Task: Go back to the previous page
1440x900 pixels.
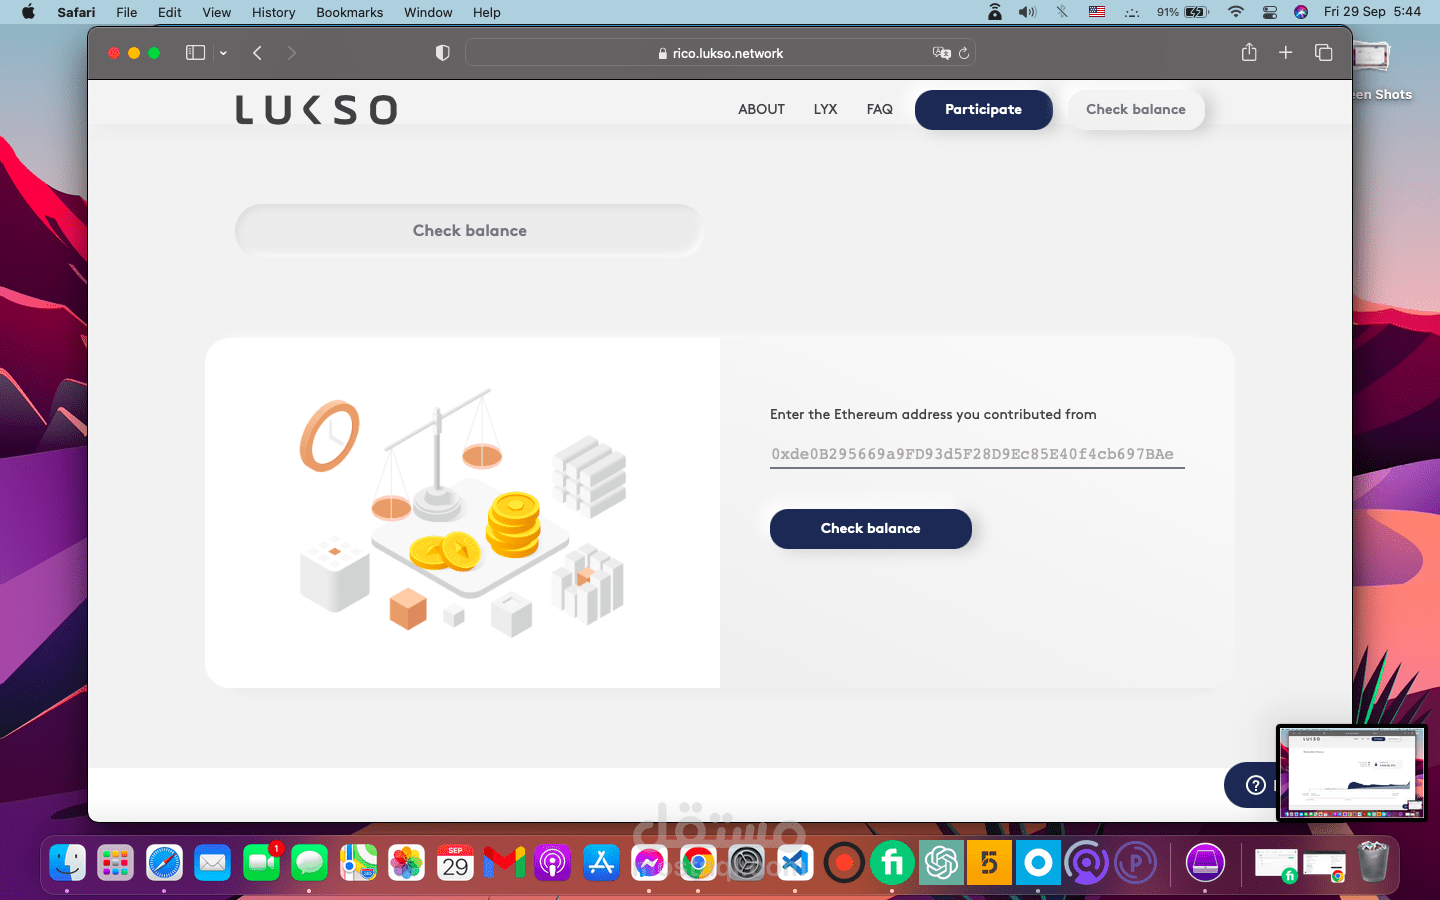Action: click(257, 53)
